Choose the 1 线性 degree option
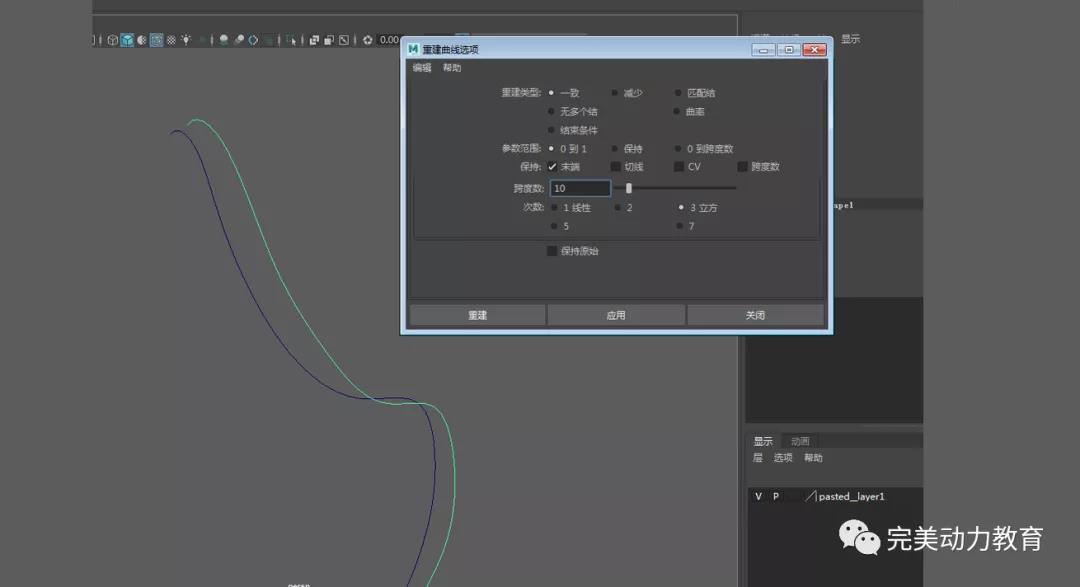The height and width of the screenshot is (587, 1080). click(553, 208)
